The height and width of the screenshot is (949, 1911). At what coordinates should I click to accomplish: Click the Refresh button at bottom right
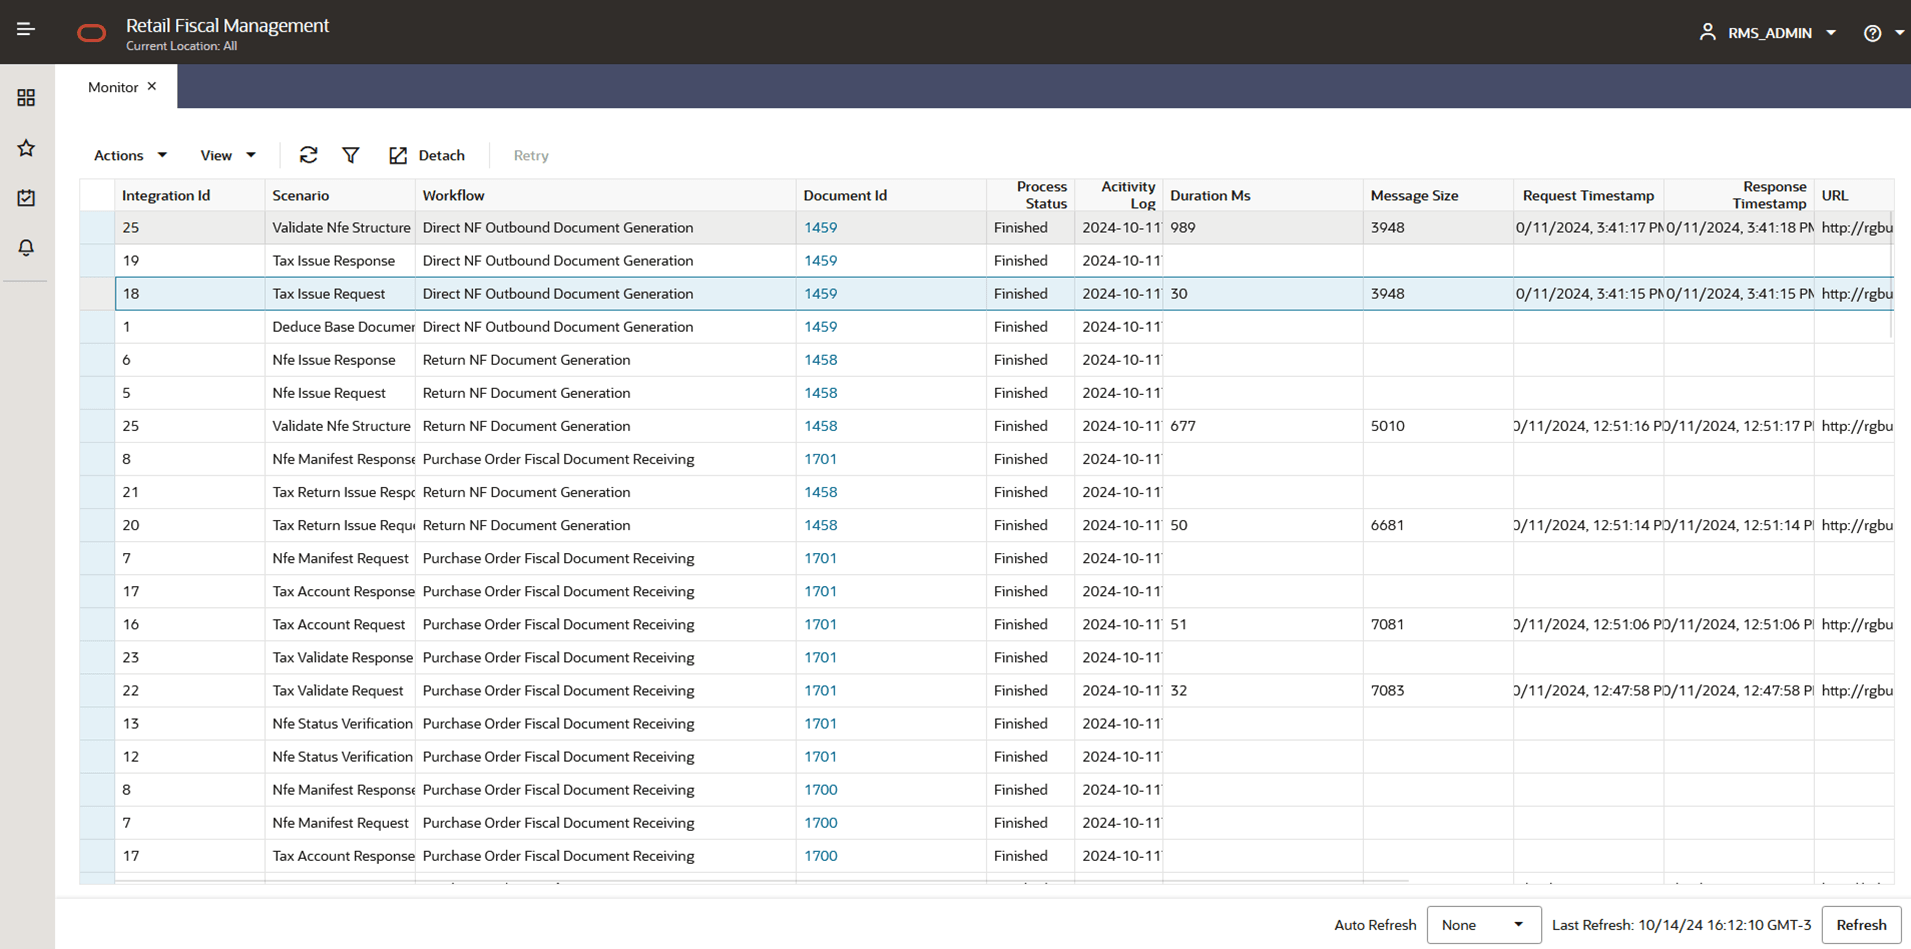coord(1861,925)
